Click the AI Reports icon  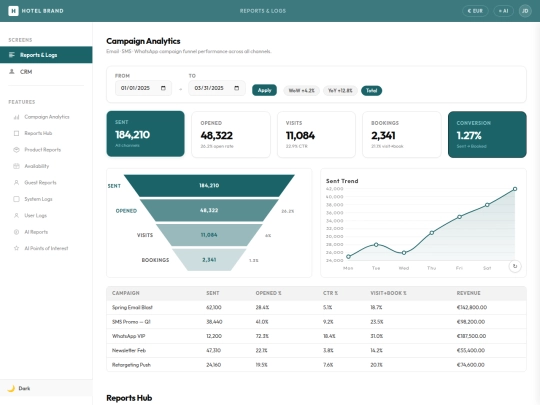tap(16, 232)
